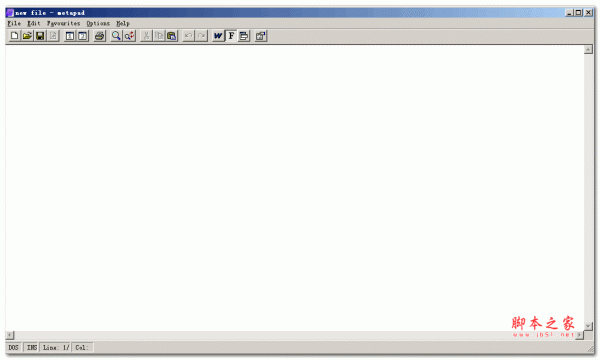Open the Options menu
This screenshot has height=360, width=600.
pos(98,23)
